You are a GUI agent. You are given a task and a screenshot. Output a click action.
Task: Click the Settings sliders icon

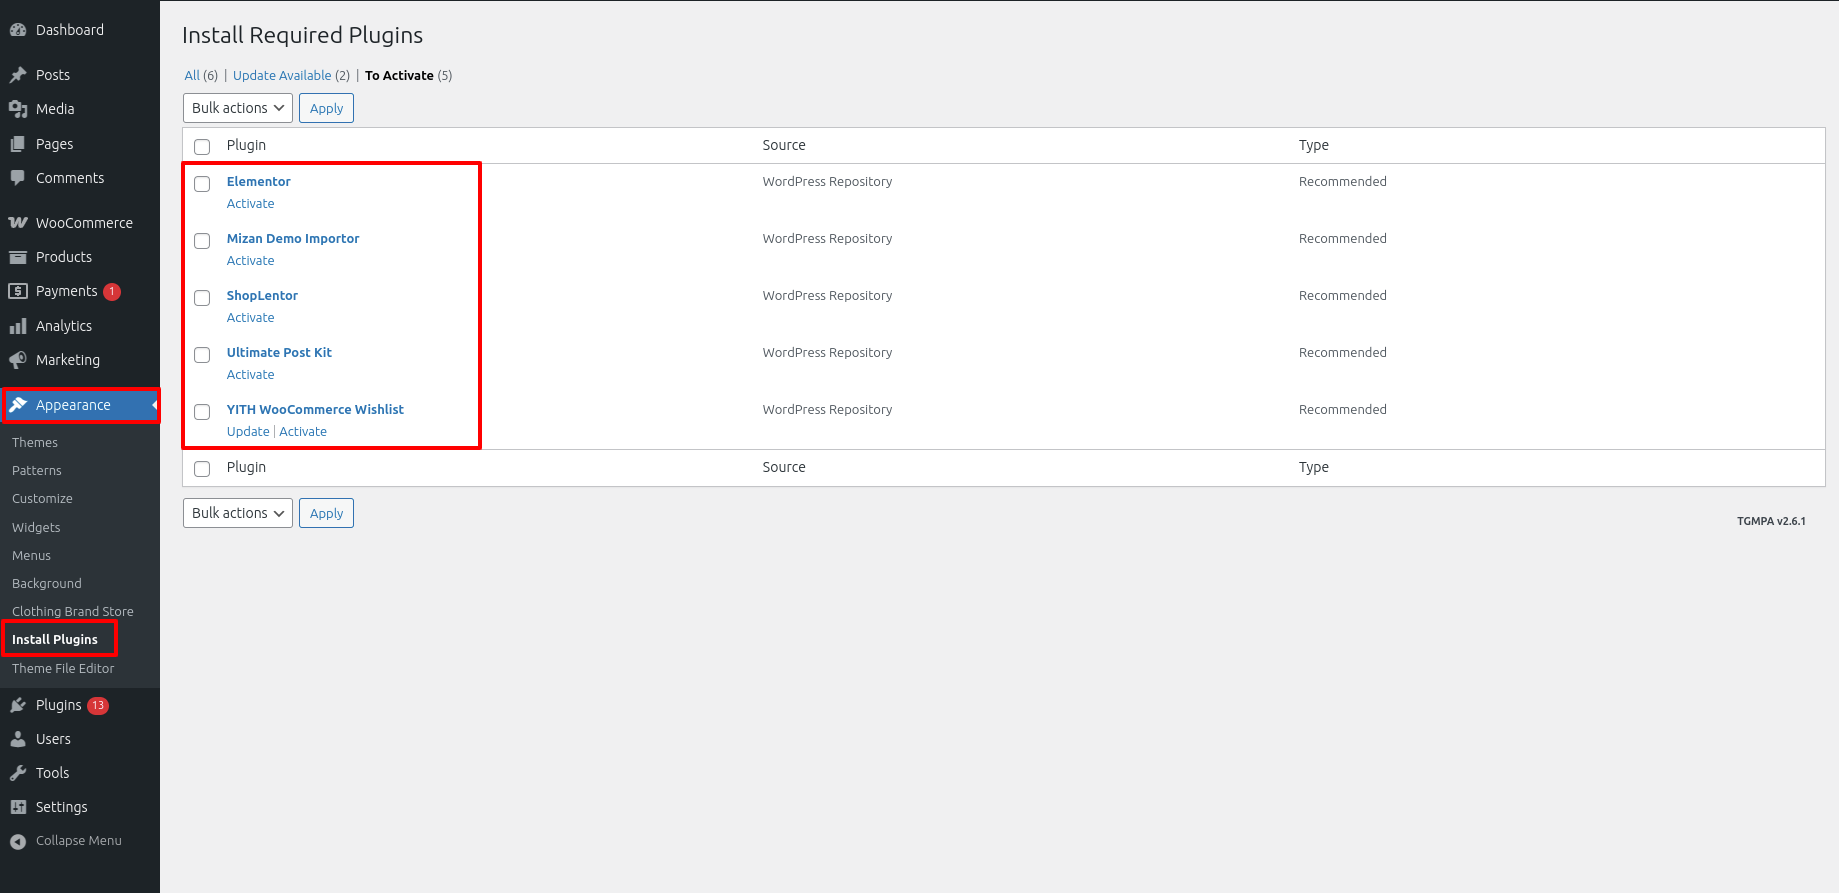pos(18,807)
